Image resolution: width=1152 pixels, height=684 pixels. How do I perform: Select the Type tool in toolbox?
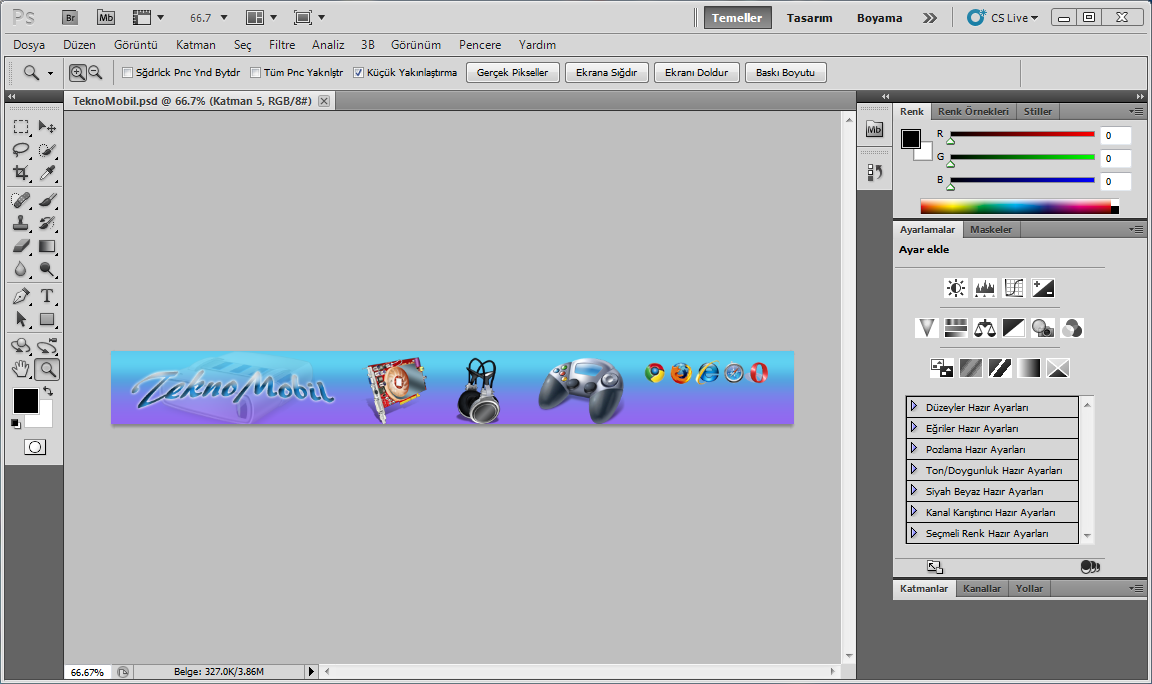point(47,296)
